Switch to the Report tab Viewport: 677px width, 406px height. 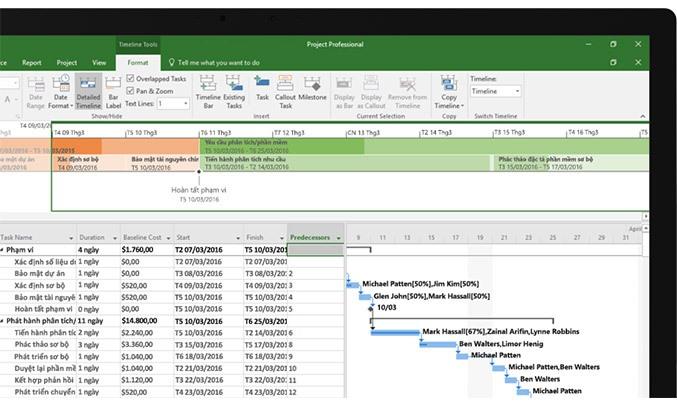(32, 63)
